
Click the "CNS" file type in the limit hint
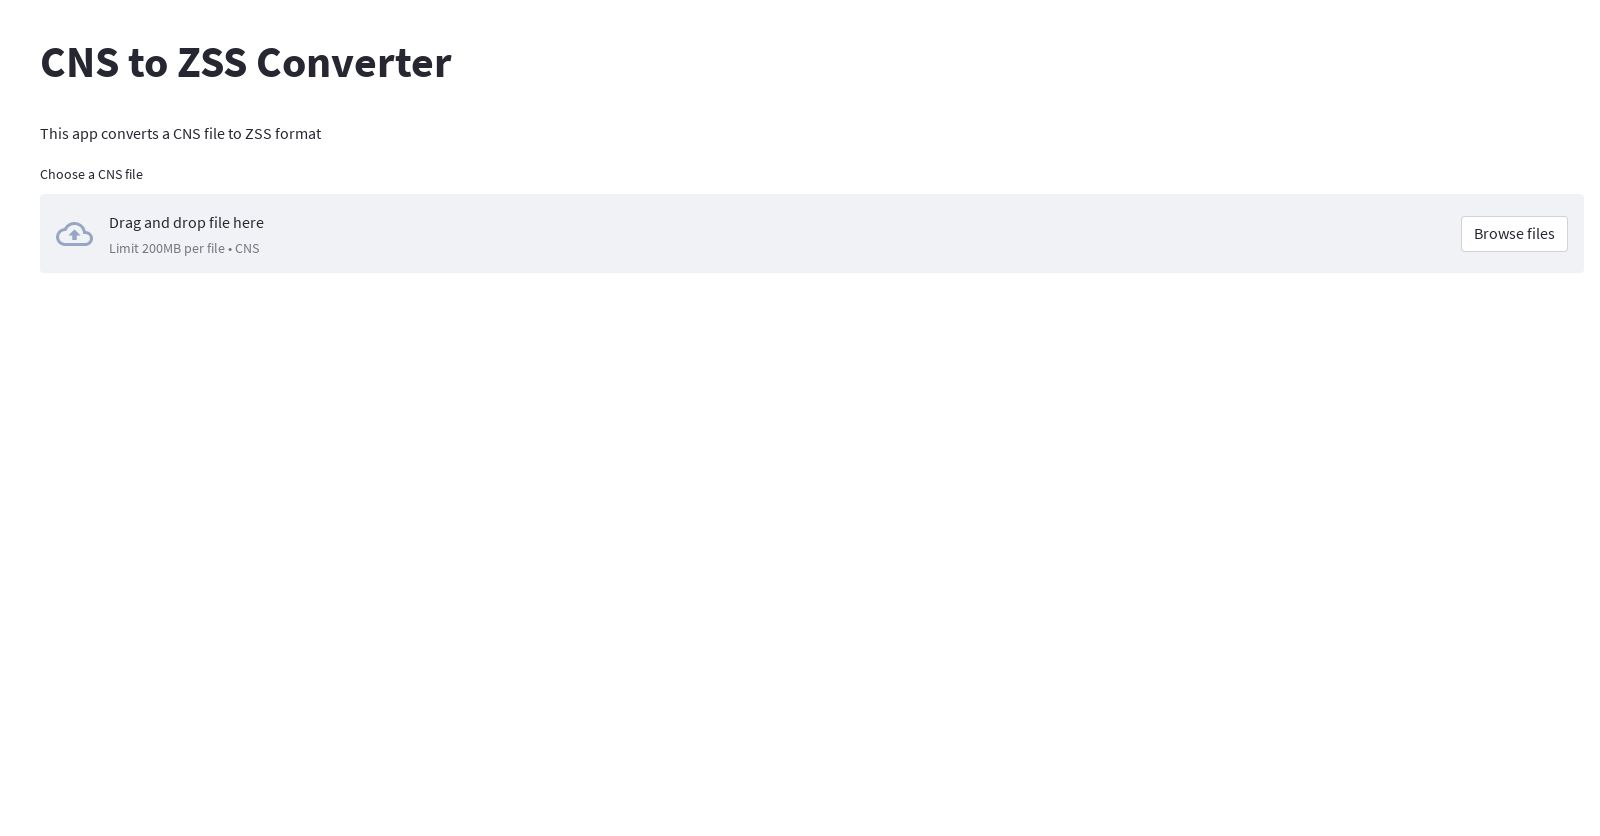(247, 249)
